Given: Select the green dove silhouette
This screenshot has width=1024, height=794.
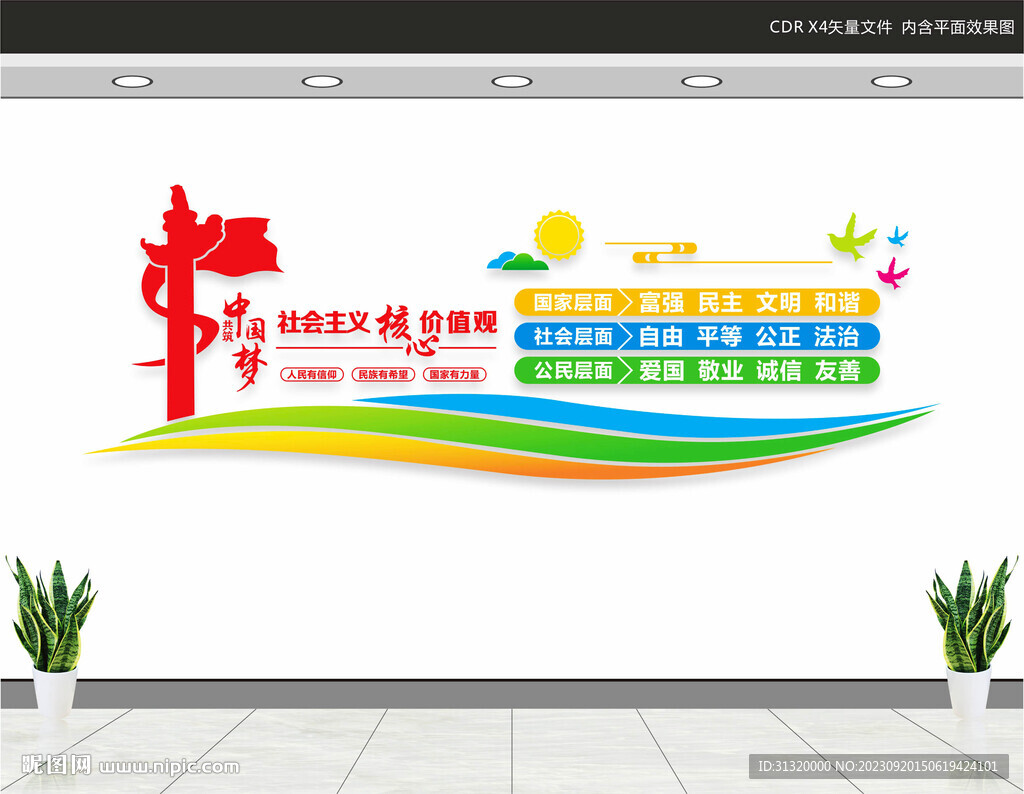Looking at the screenshot, I should pyautogui.click(x=852, y=237).
